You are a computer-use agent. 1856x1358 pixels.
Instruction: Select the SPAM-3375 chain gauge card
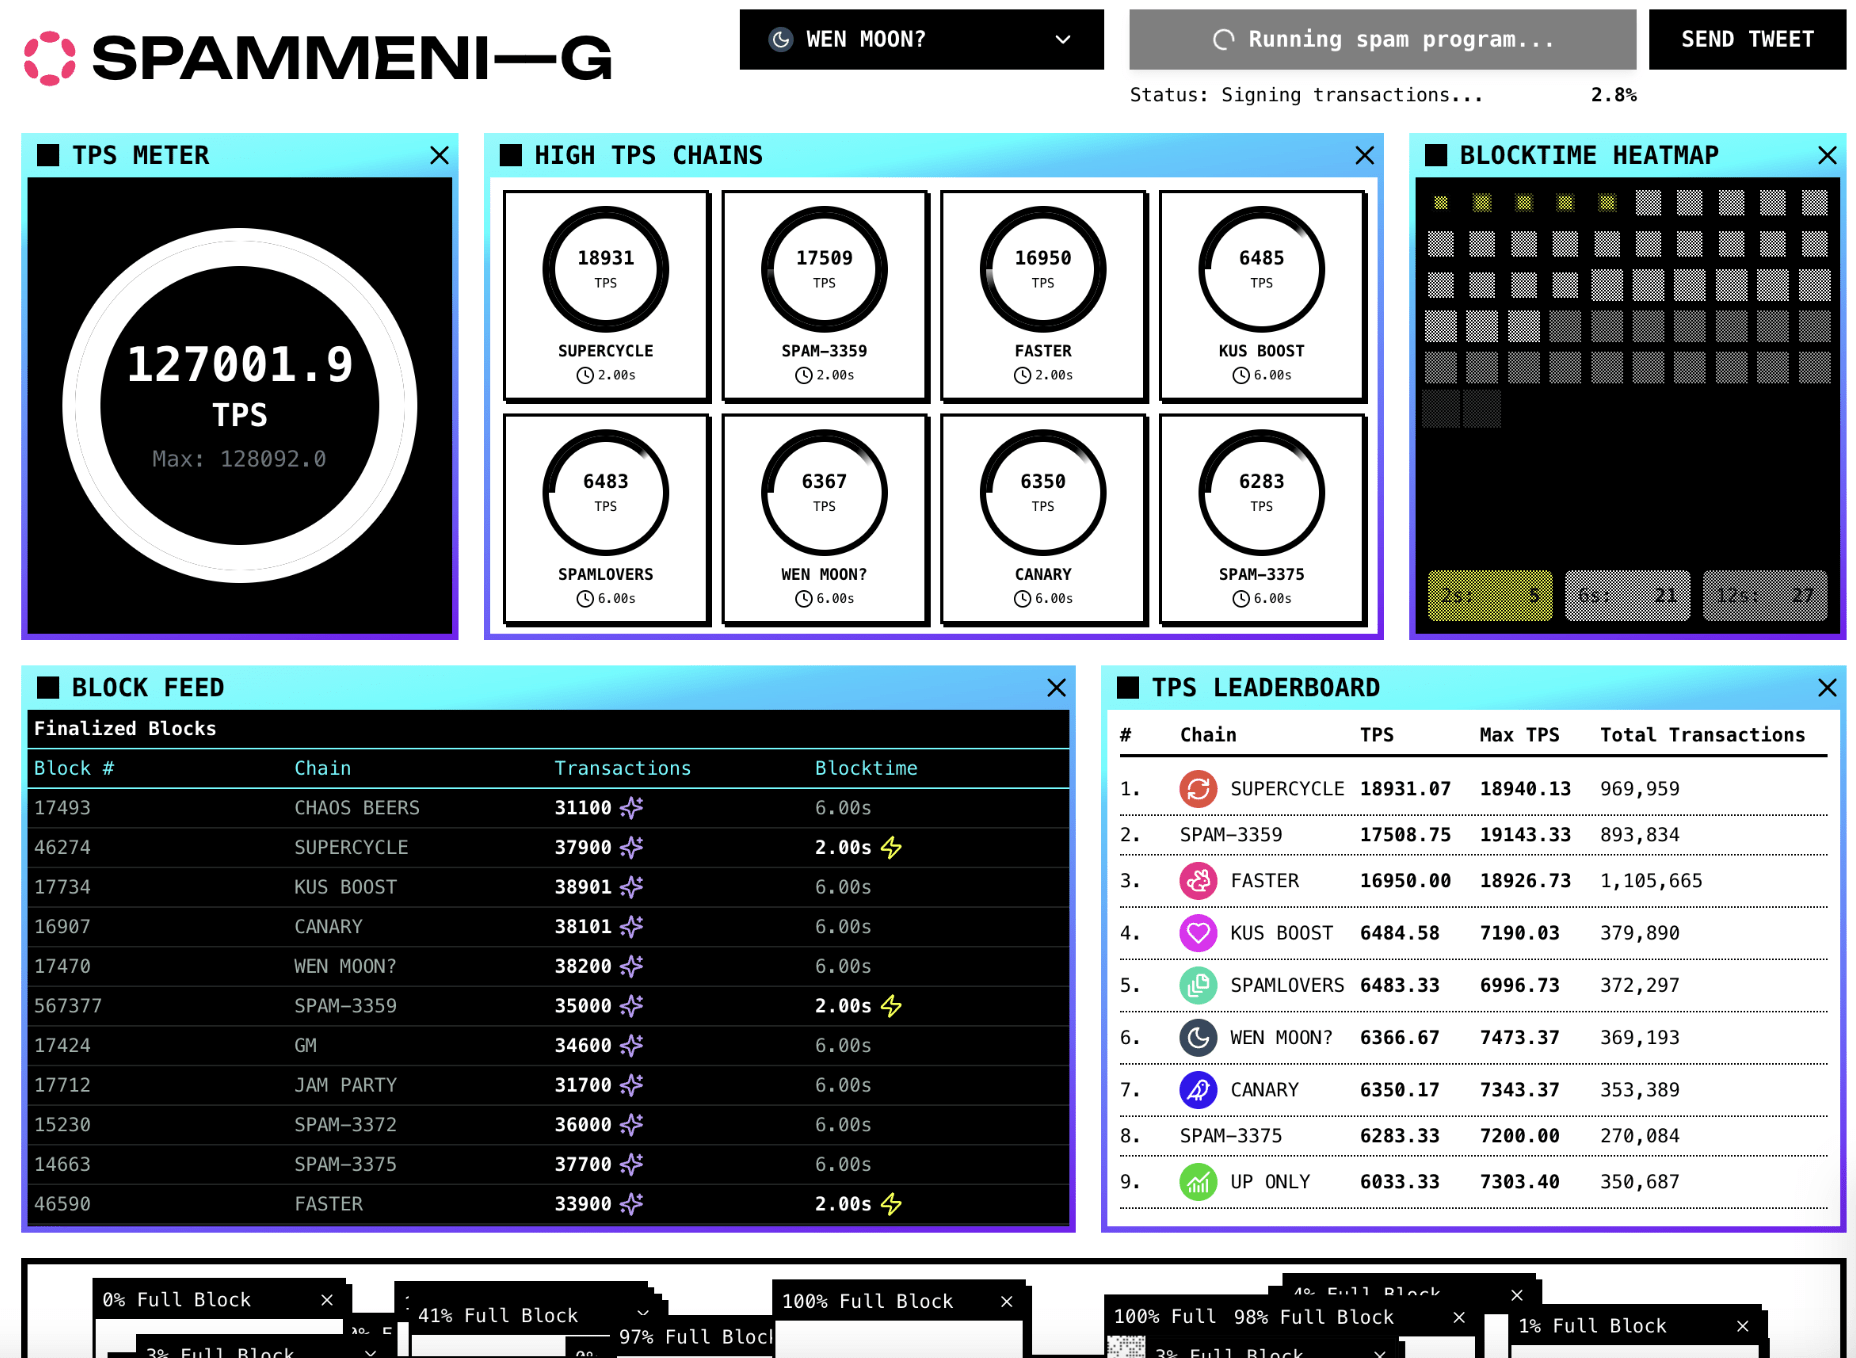tap(1262, 519)
